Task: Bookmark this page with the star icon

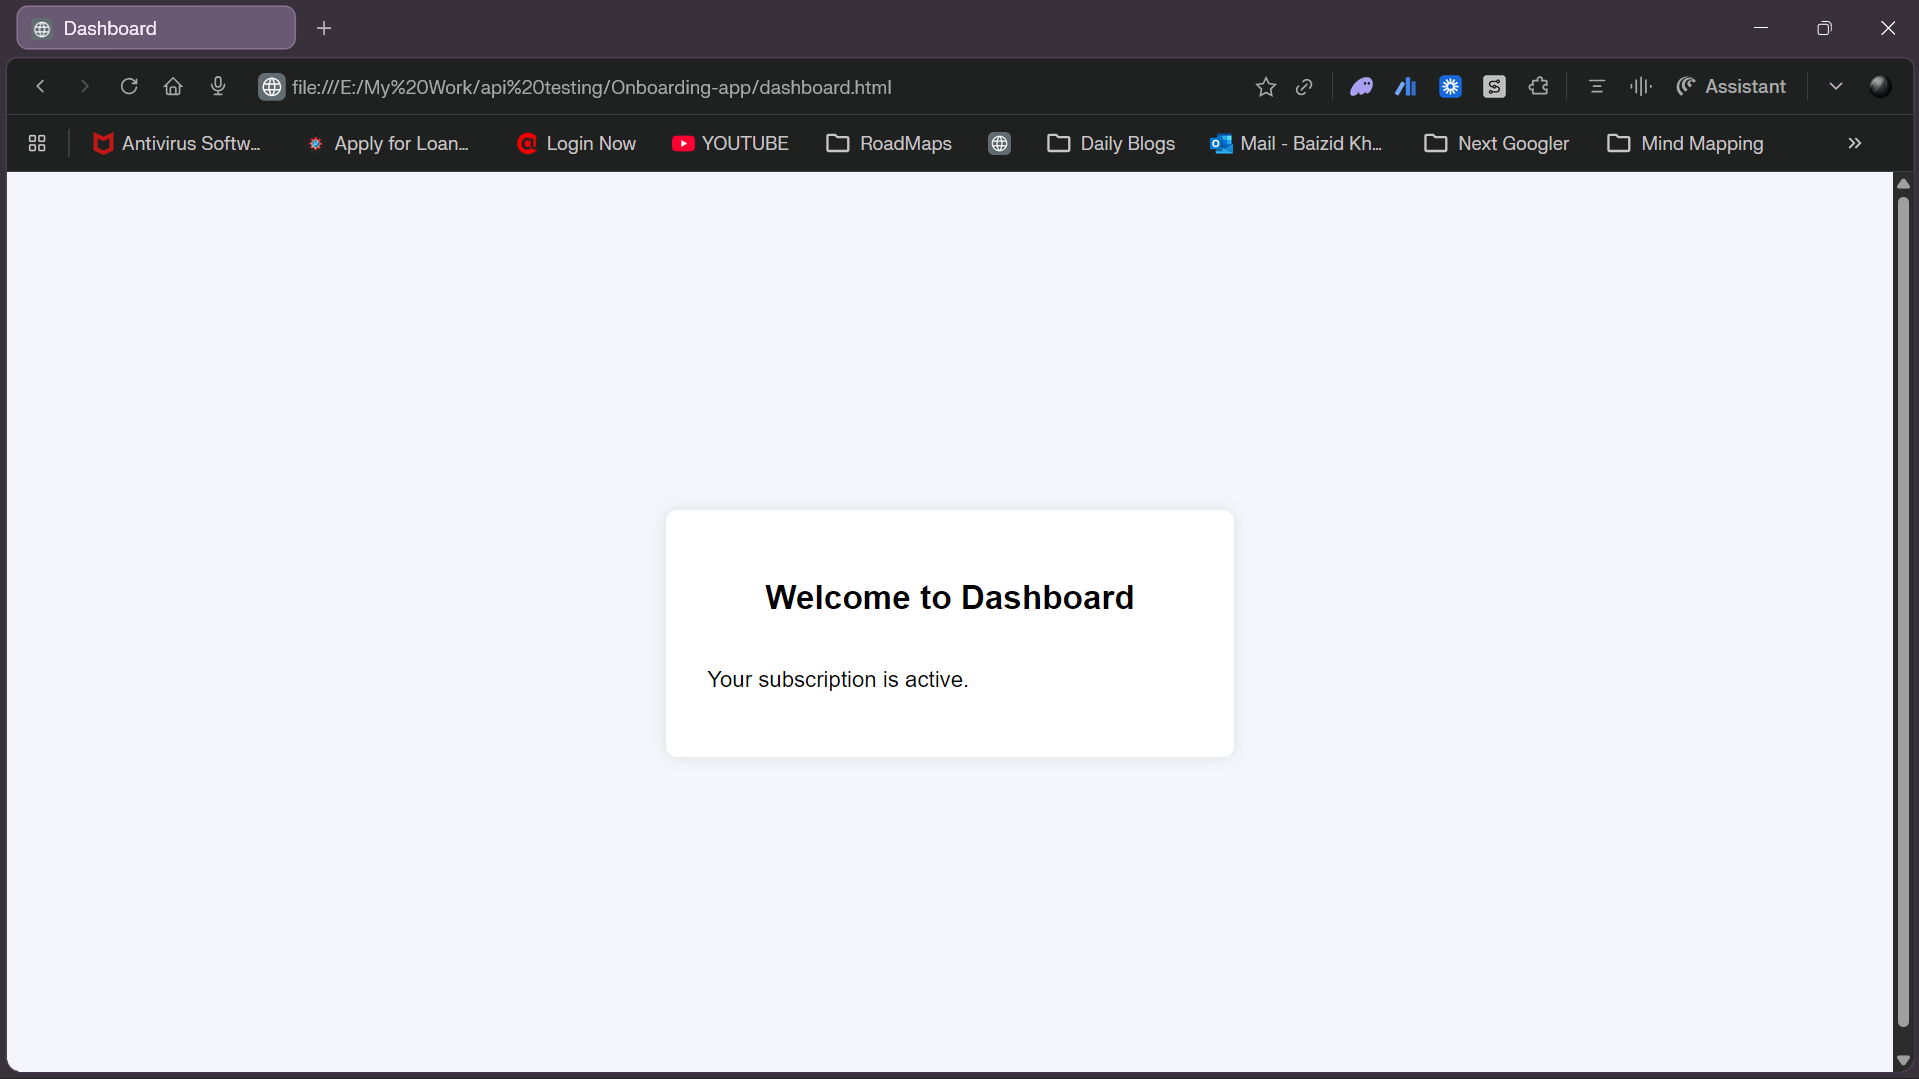Action: click(x=1266, y=87)
